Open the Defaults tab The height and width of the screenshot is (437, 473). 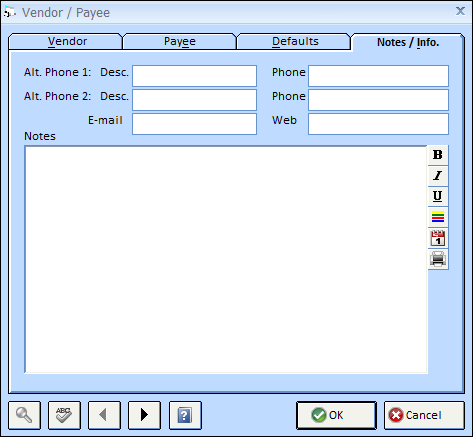294,41
